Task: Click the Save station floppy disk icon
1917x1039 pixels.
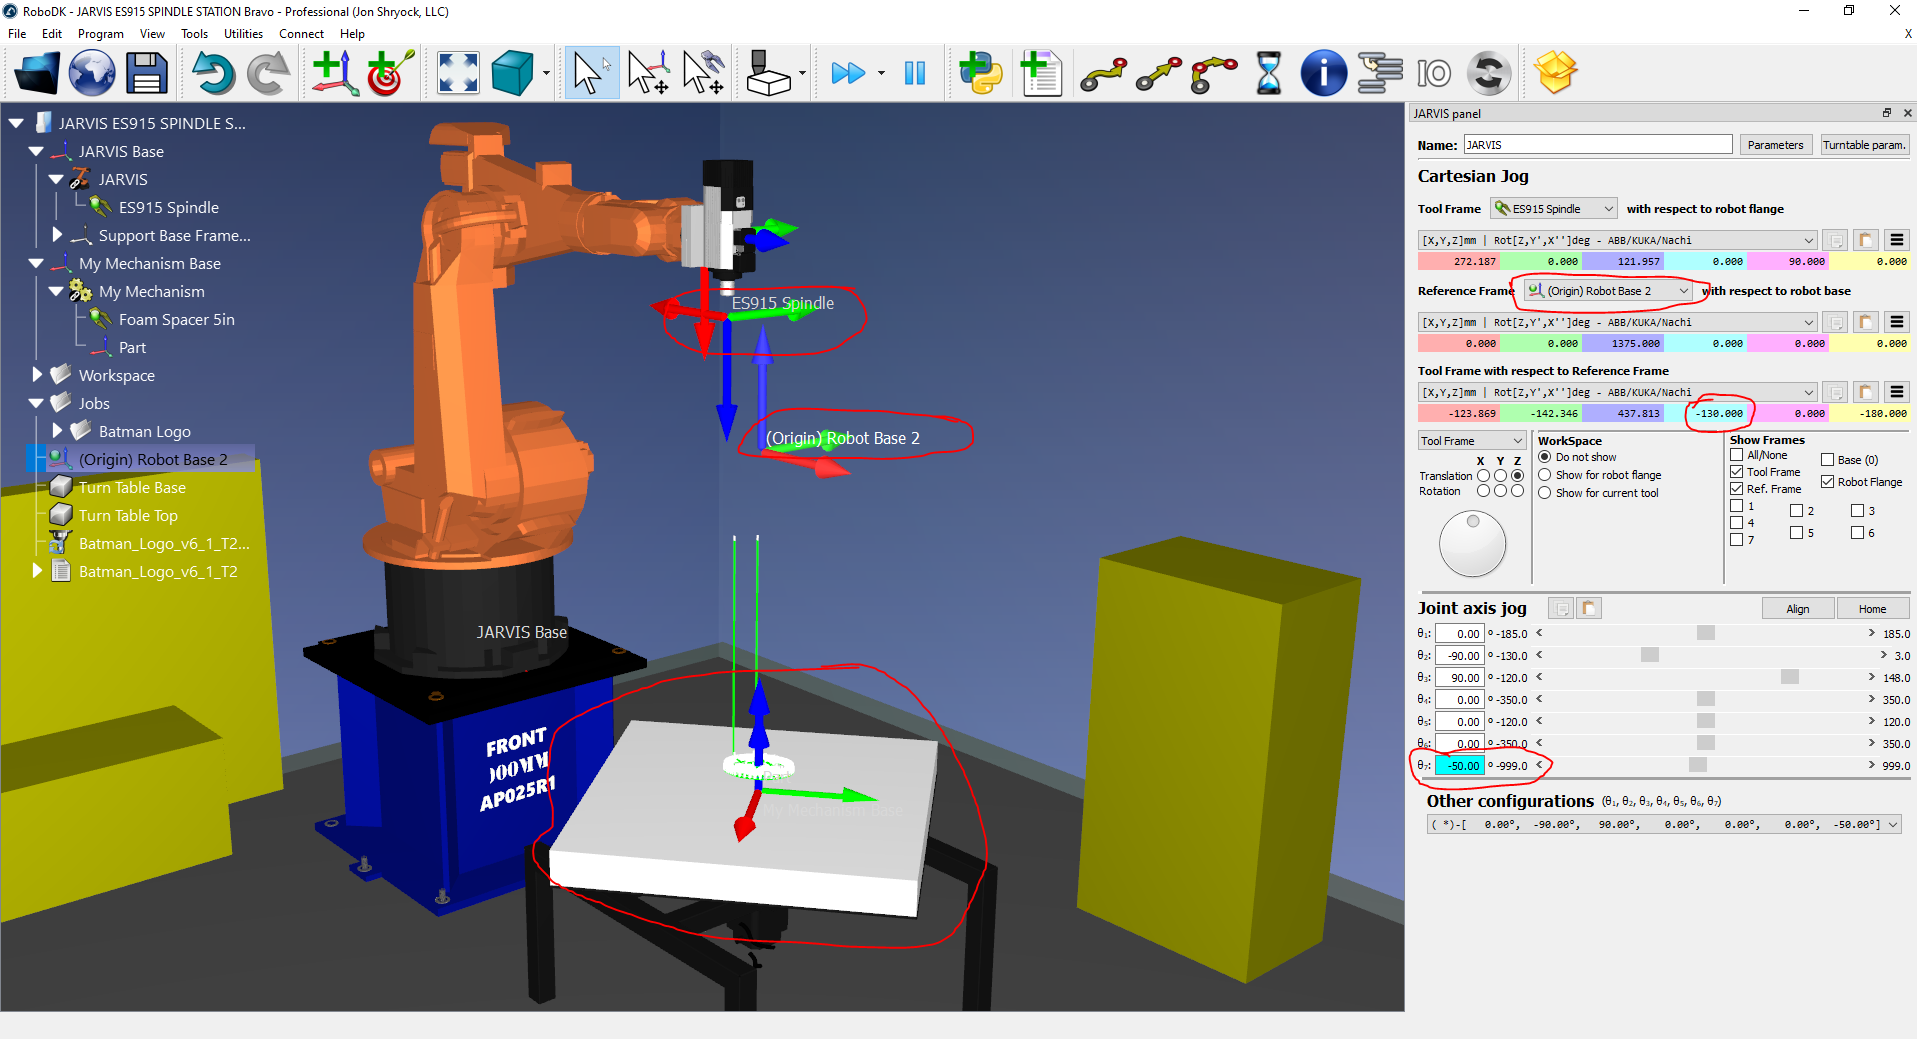Action: 146,74
